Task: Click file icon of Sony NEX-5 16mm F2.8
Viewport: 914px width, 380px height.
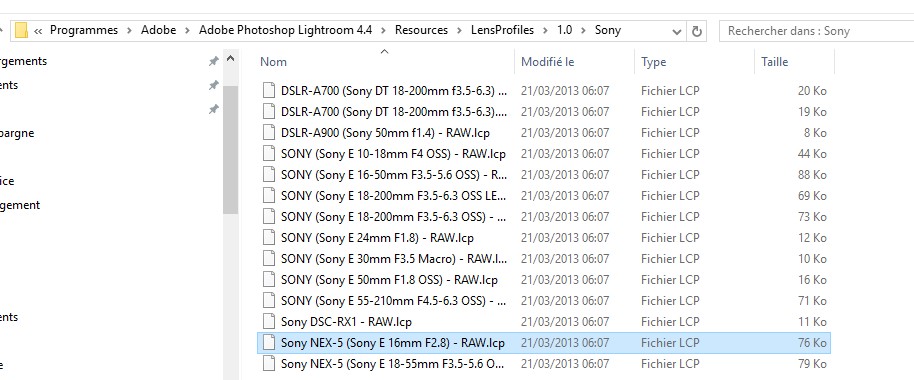Action: (268, 342)
